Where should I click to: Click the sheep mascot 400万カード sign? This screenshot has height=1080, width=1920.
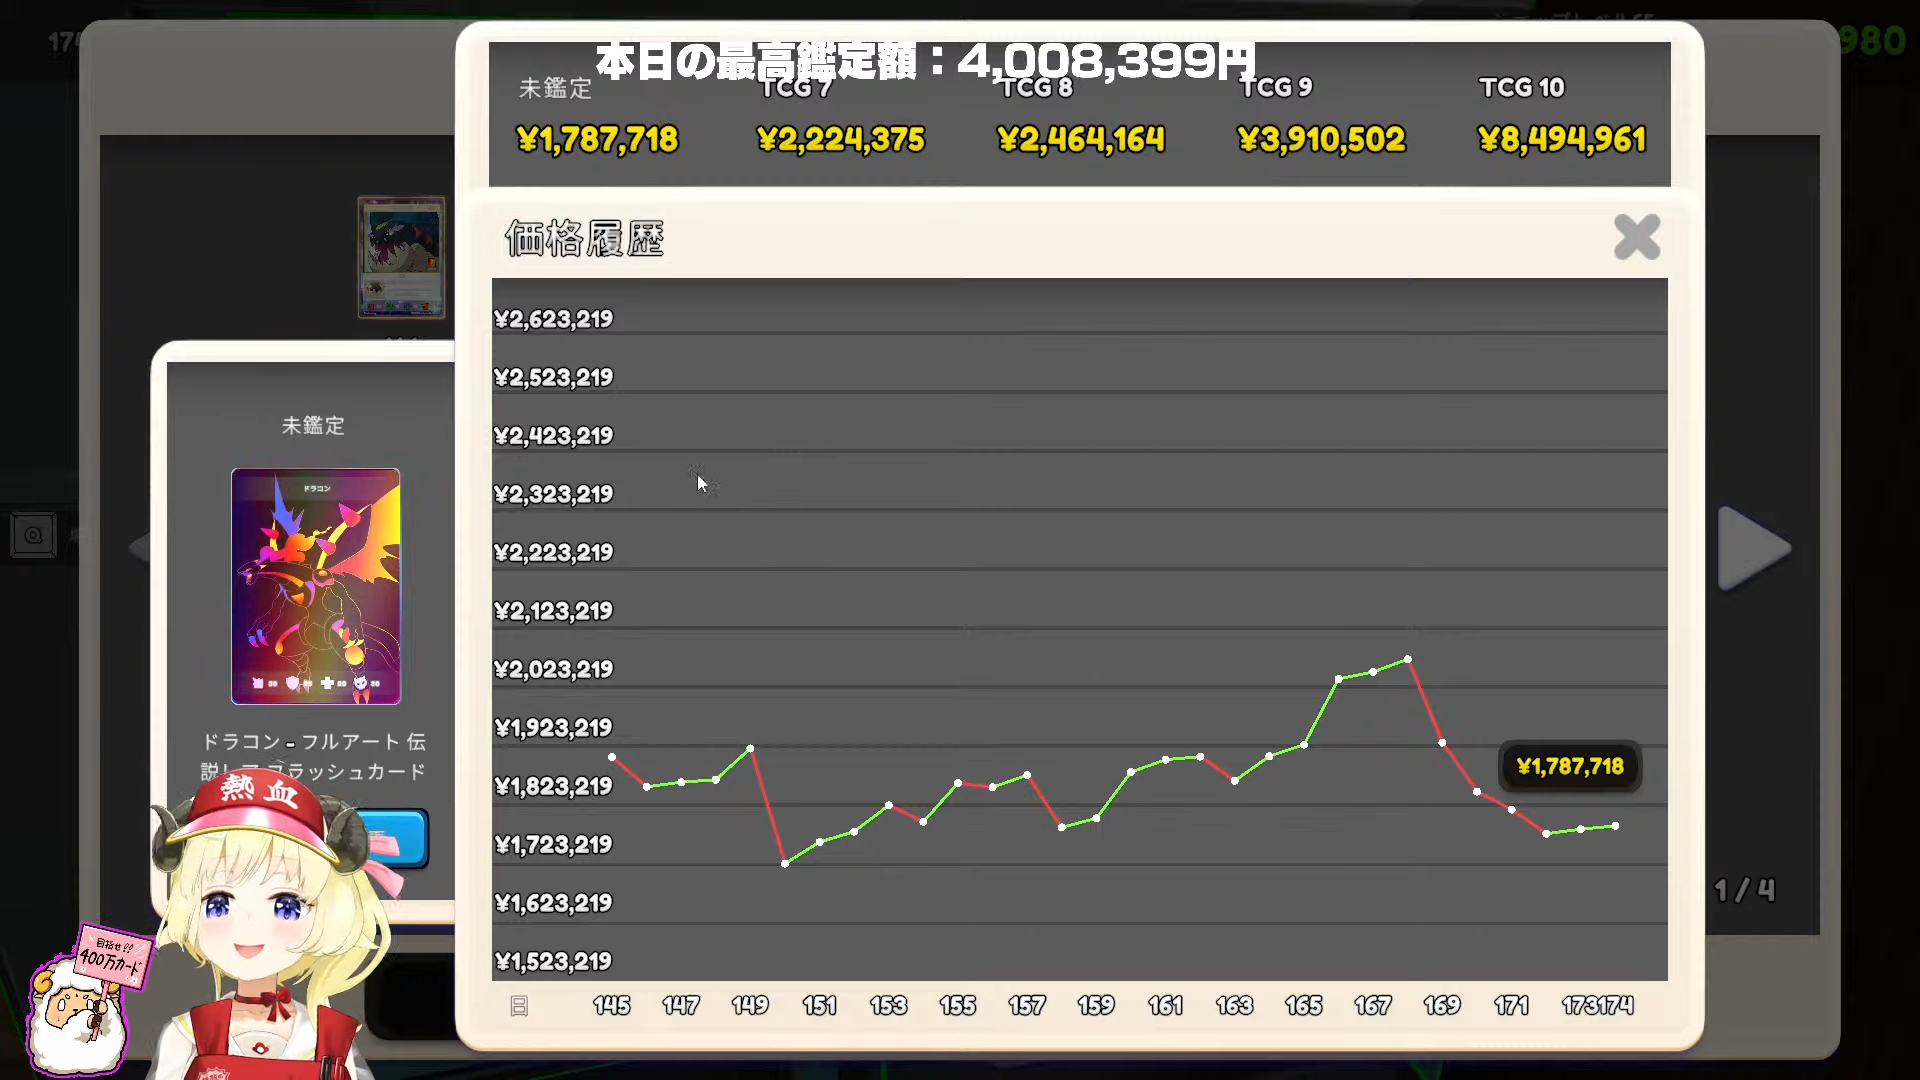click(113, 955)
